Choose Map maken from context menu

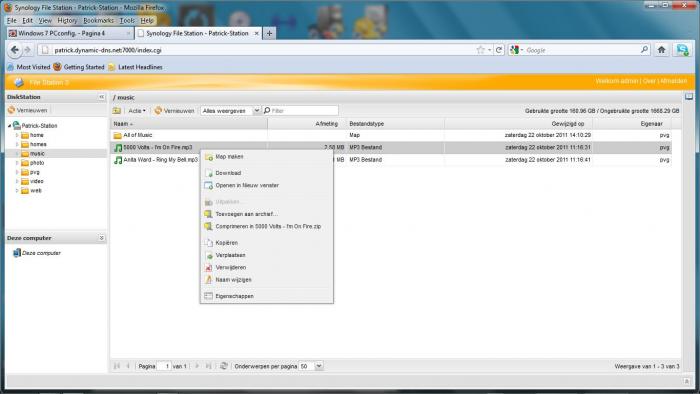[x=267, y=157]
